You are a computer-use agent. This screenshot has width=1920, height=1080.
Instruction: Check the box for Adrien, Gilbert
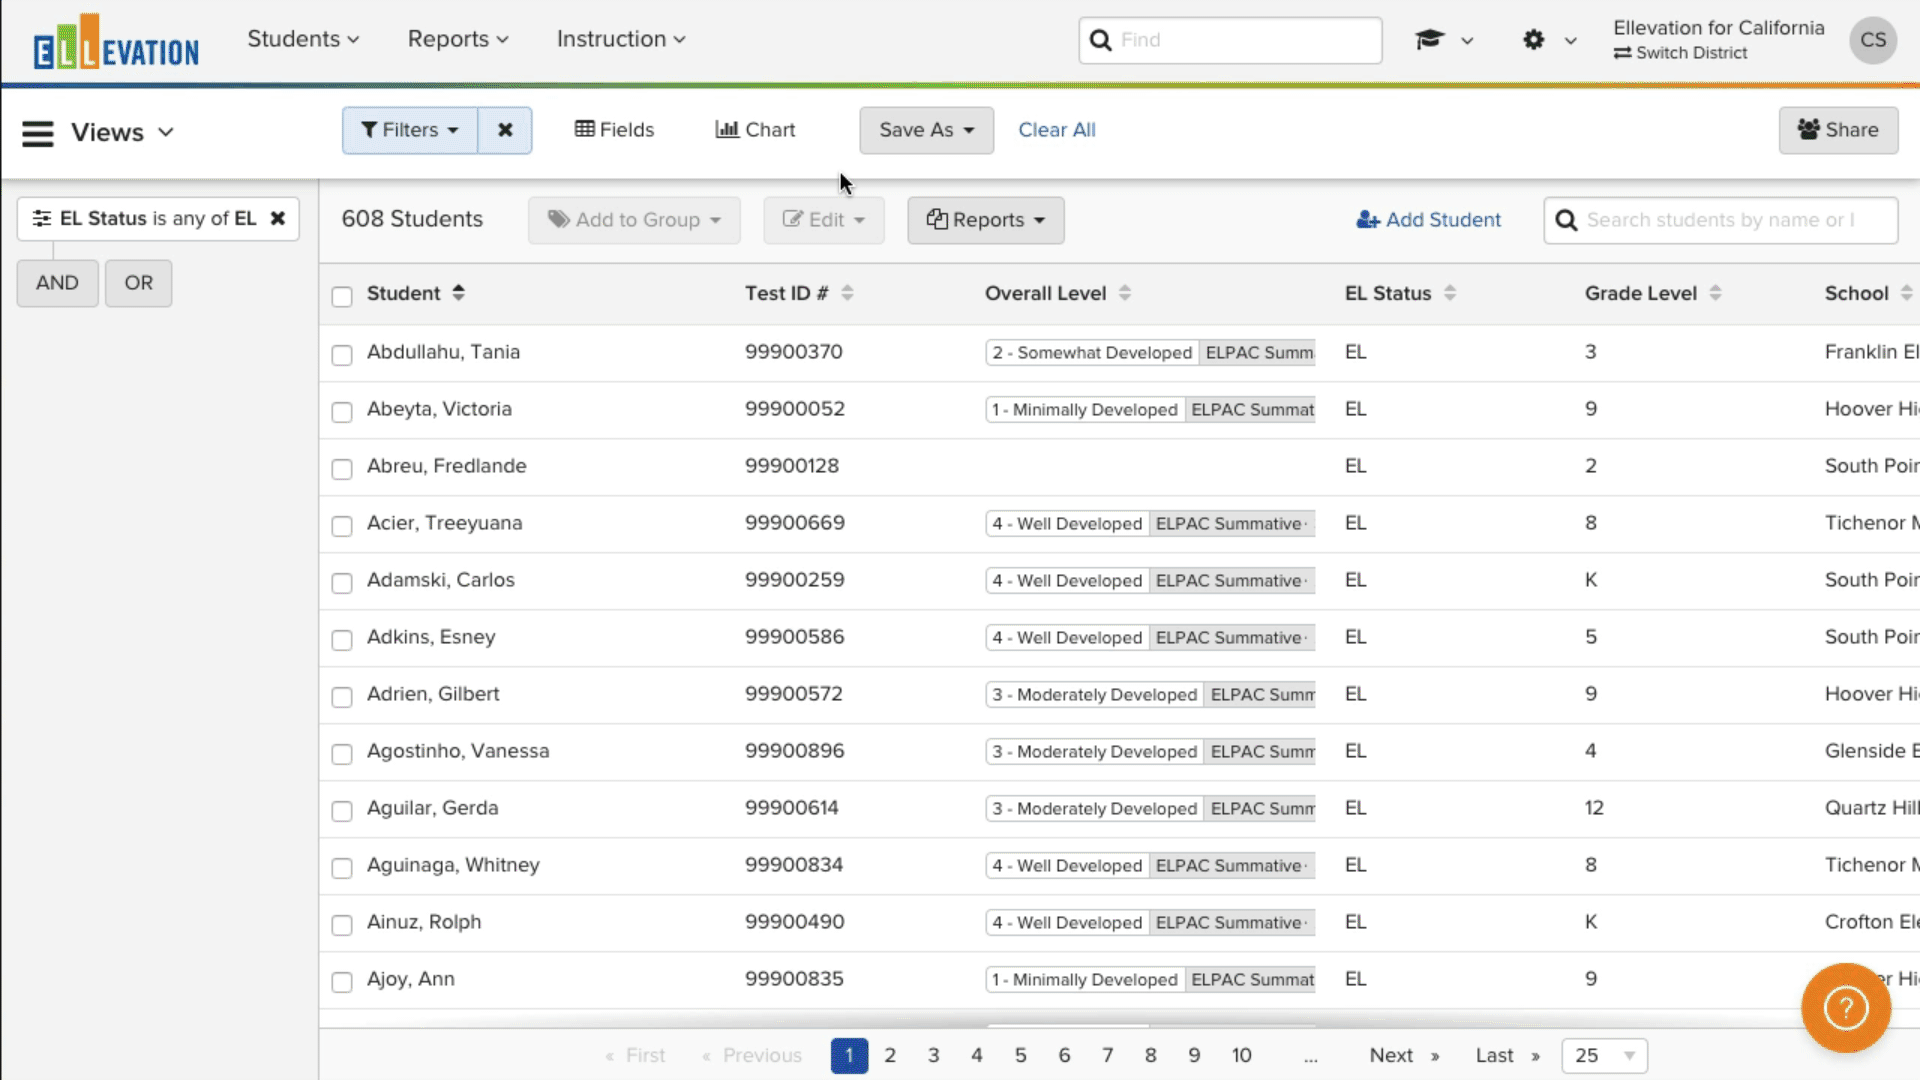tap(342, 697)
